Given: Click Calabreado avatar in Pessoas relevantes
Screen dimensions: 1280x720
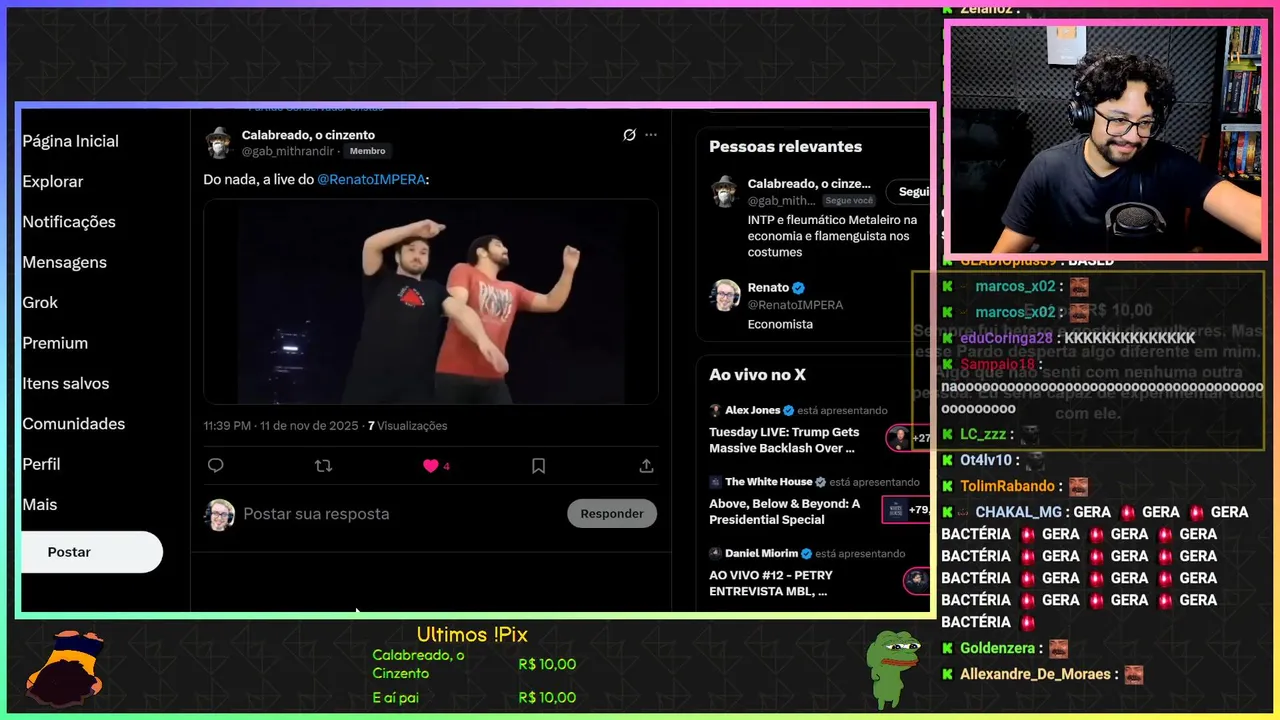Looking at the screenshot, I should (x=725, y=192).
